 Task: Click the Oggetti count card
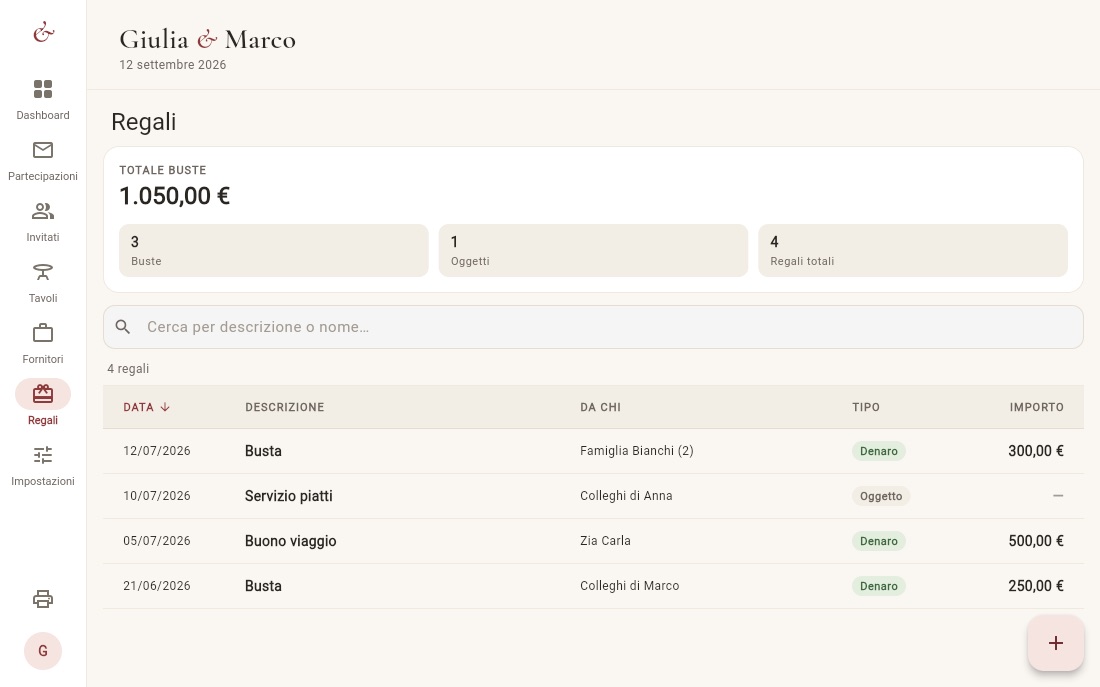(593, 251)
